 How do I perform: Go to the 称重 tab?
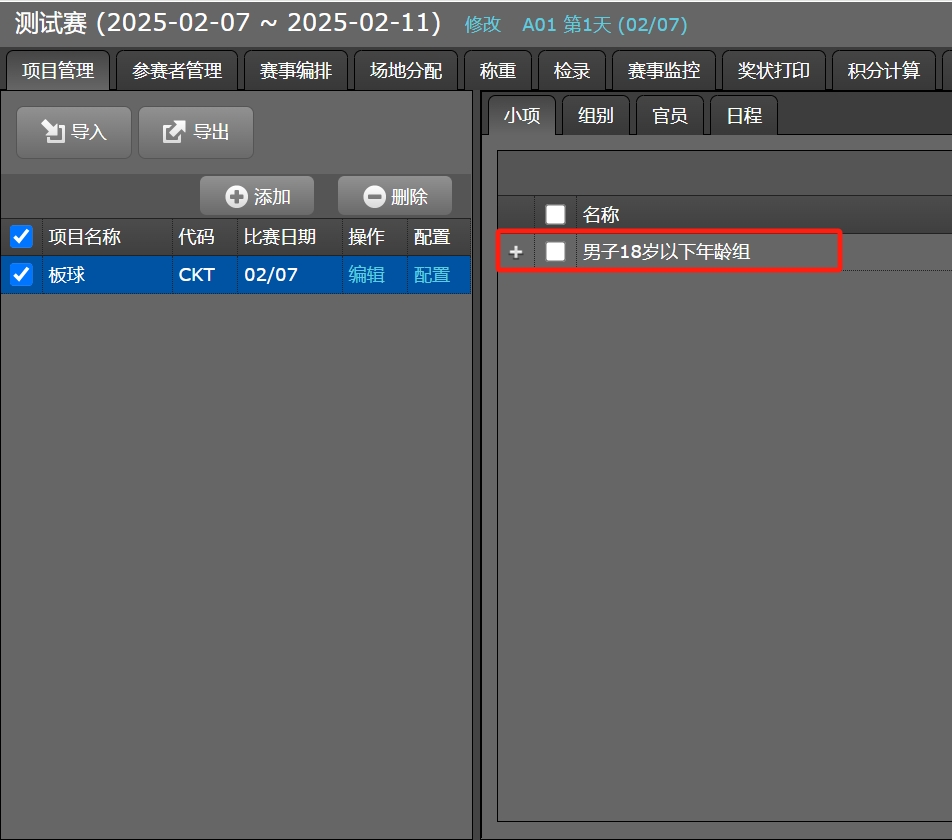click(498, 71)
